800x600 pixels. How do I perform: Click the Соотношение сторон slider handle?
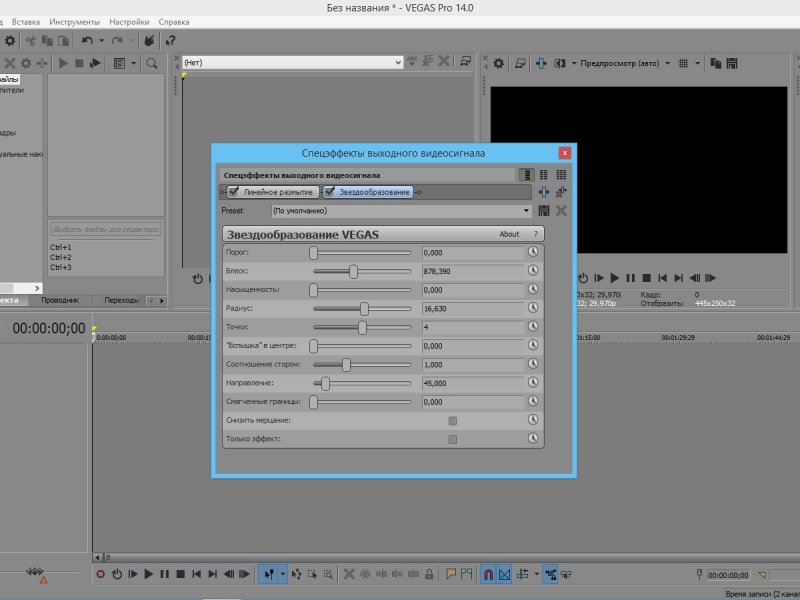(x=346, y=364)
